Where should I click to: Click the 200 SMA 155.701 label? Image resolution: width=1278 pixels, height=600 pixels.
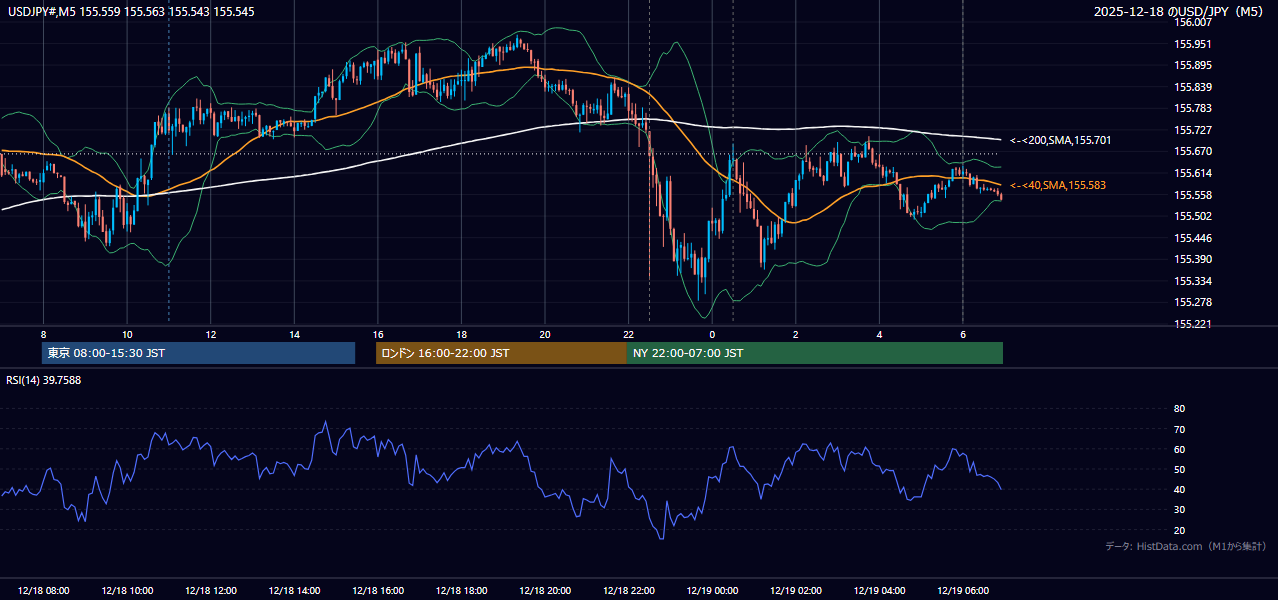(x=1061, y=141)
